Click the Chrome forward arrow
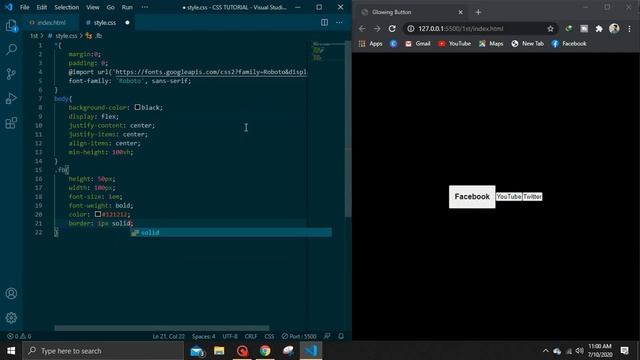The width and height of the screenshot is (640, 360). (377, 29)
